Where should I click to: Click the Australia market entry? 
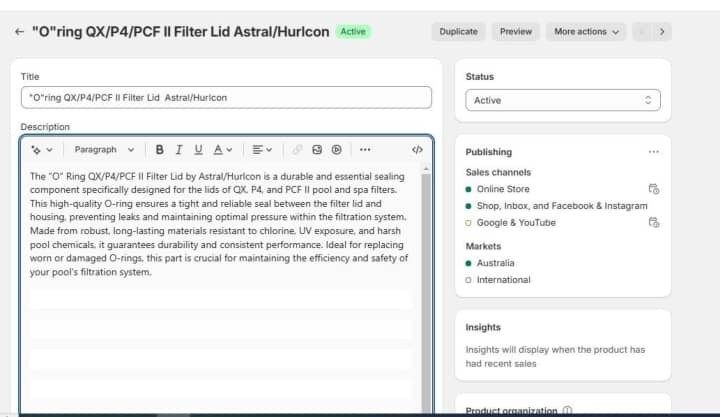[x=495, y=263]
